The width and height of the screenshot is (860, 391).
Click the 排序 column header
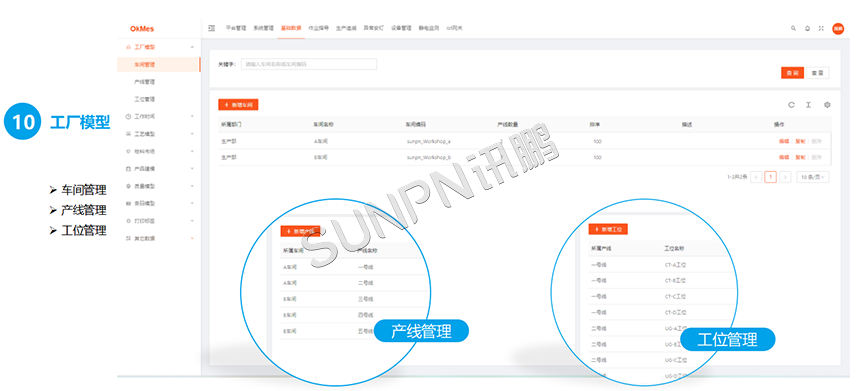[x=595, y=124]
